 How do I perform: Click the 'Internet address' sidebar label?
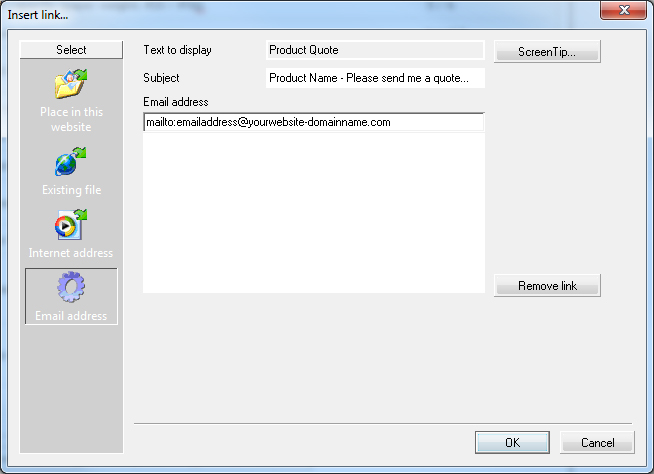[x=71, y=253]
